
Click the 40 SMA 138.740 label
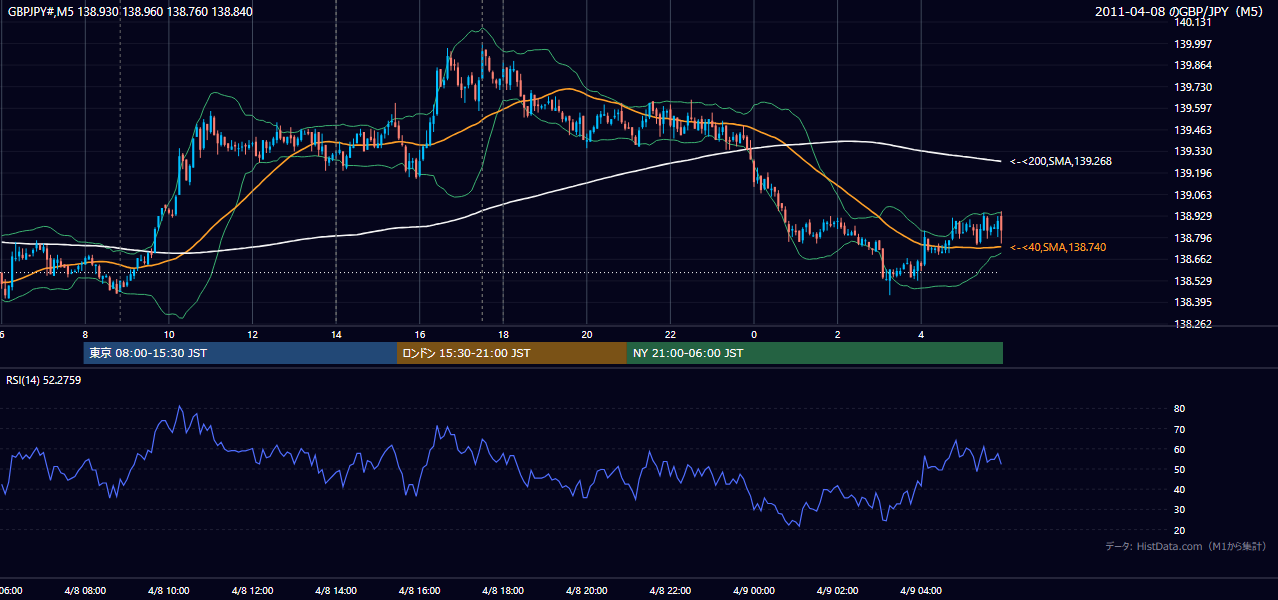(x=1058, y=247)
